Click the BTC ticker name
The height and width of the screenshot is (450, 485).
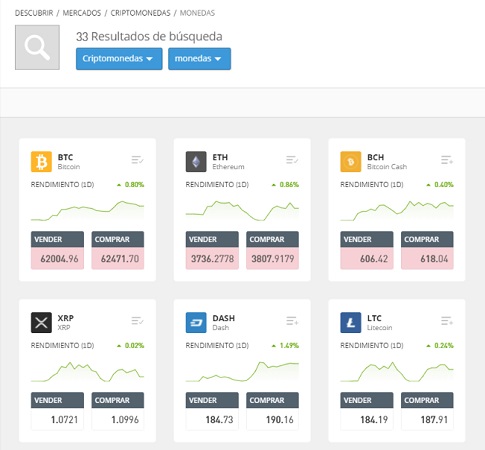[65, 157]
